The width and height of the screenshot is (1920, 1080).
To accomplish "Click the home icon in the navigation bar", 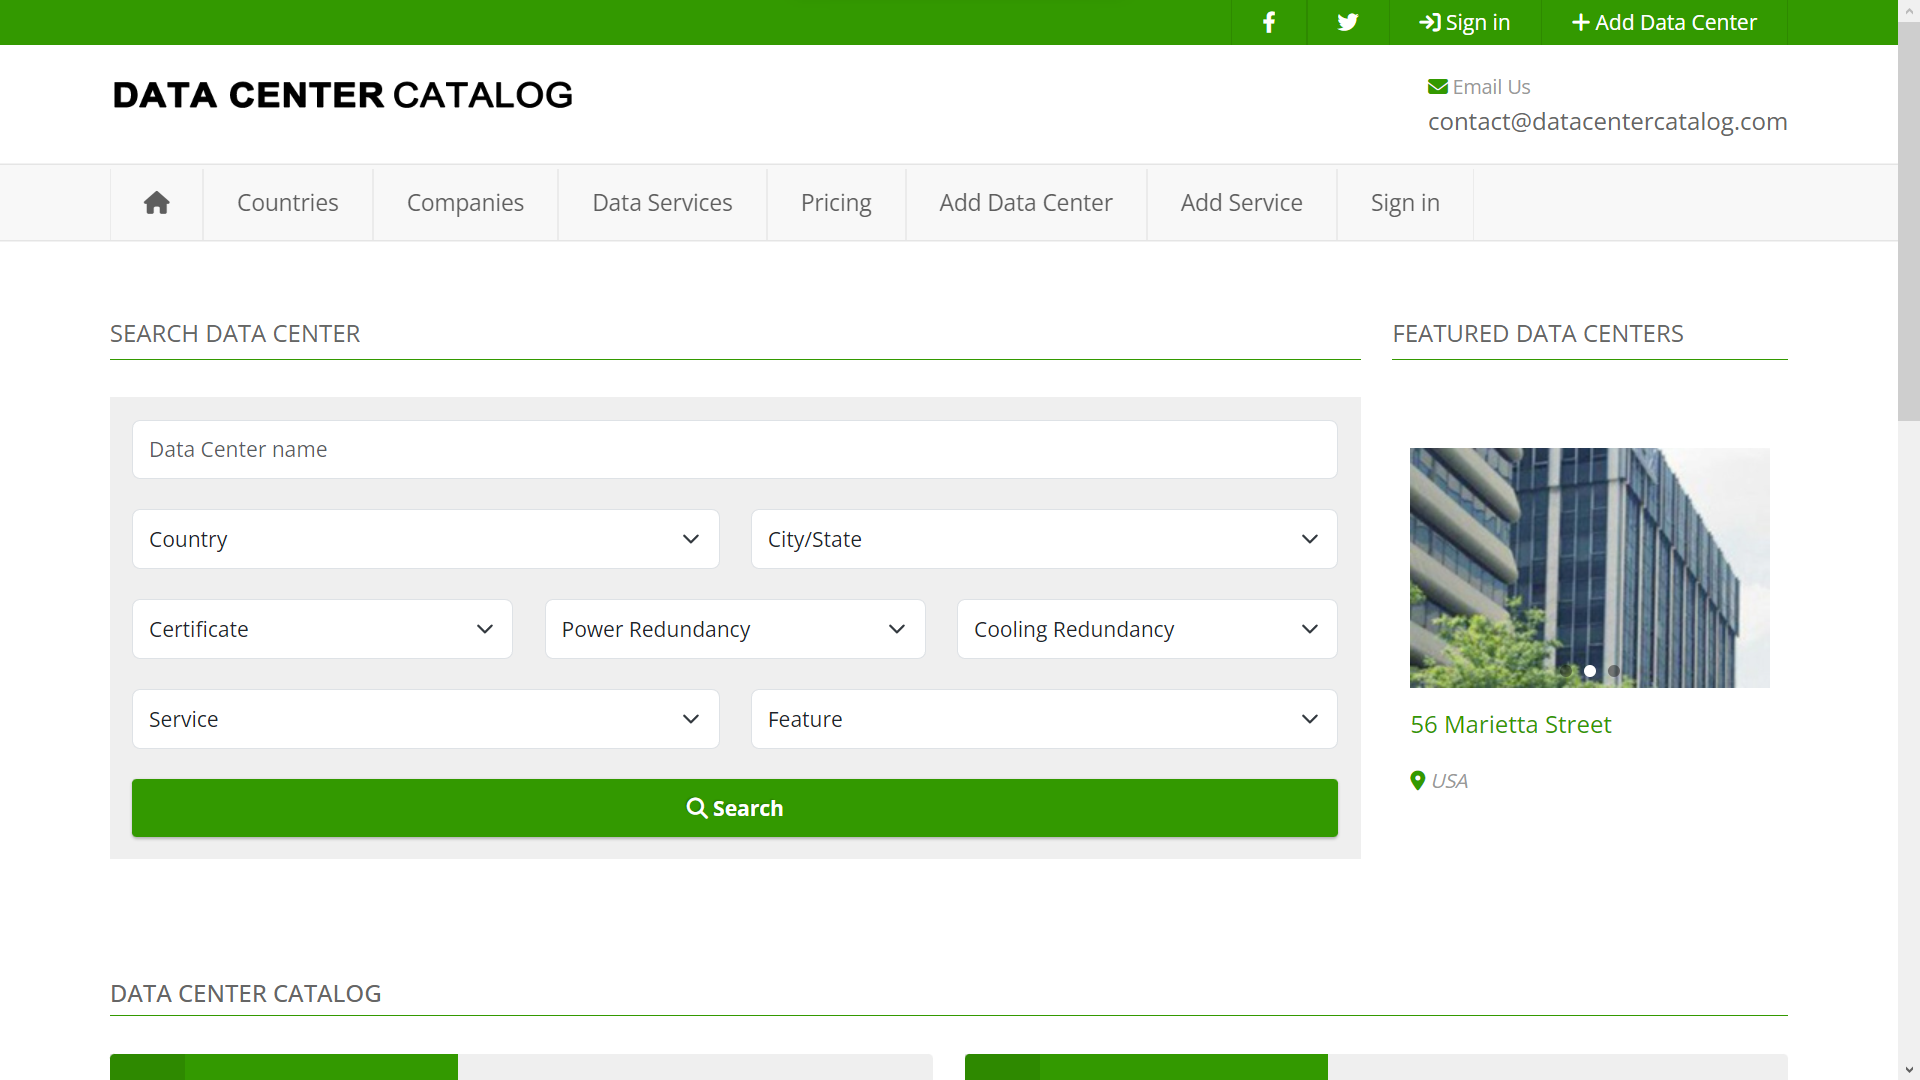I will (156, 202).
